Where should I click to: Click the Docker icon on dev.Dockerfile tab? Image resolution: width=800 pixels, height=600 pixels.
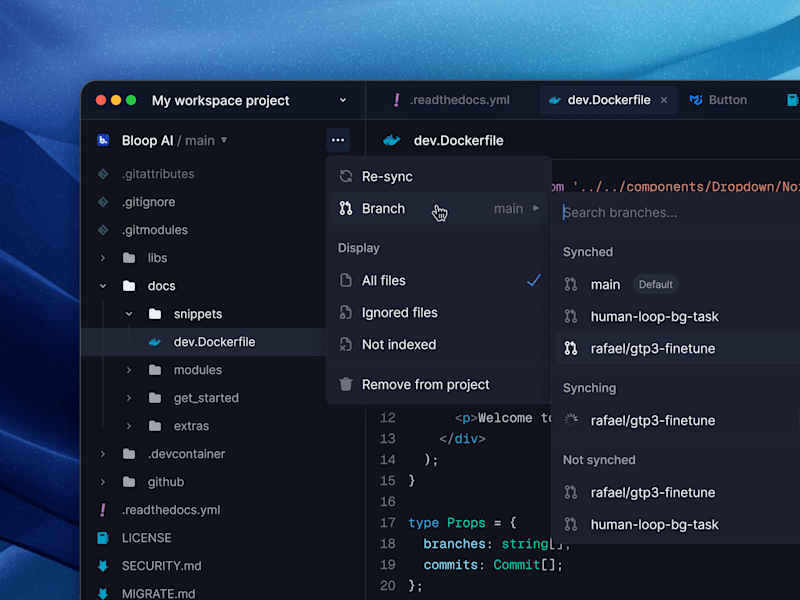(x=555, y=101)
